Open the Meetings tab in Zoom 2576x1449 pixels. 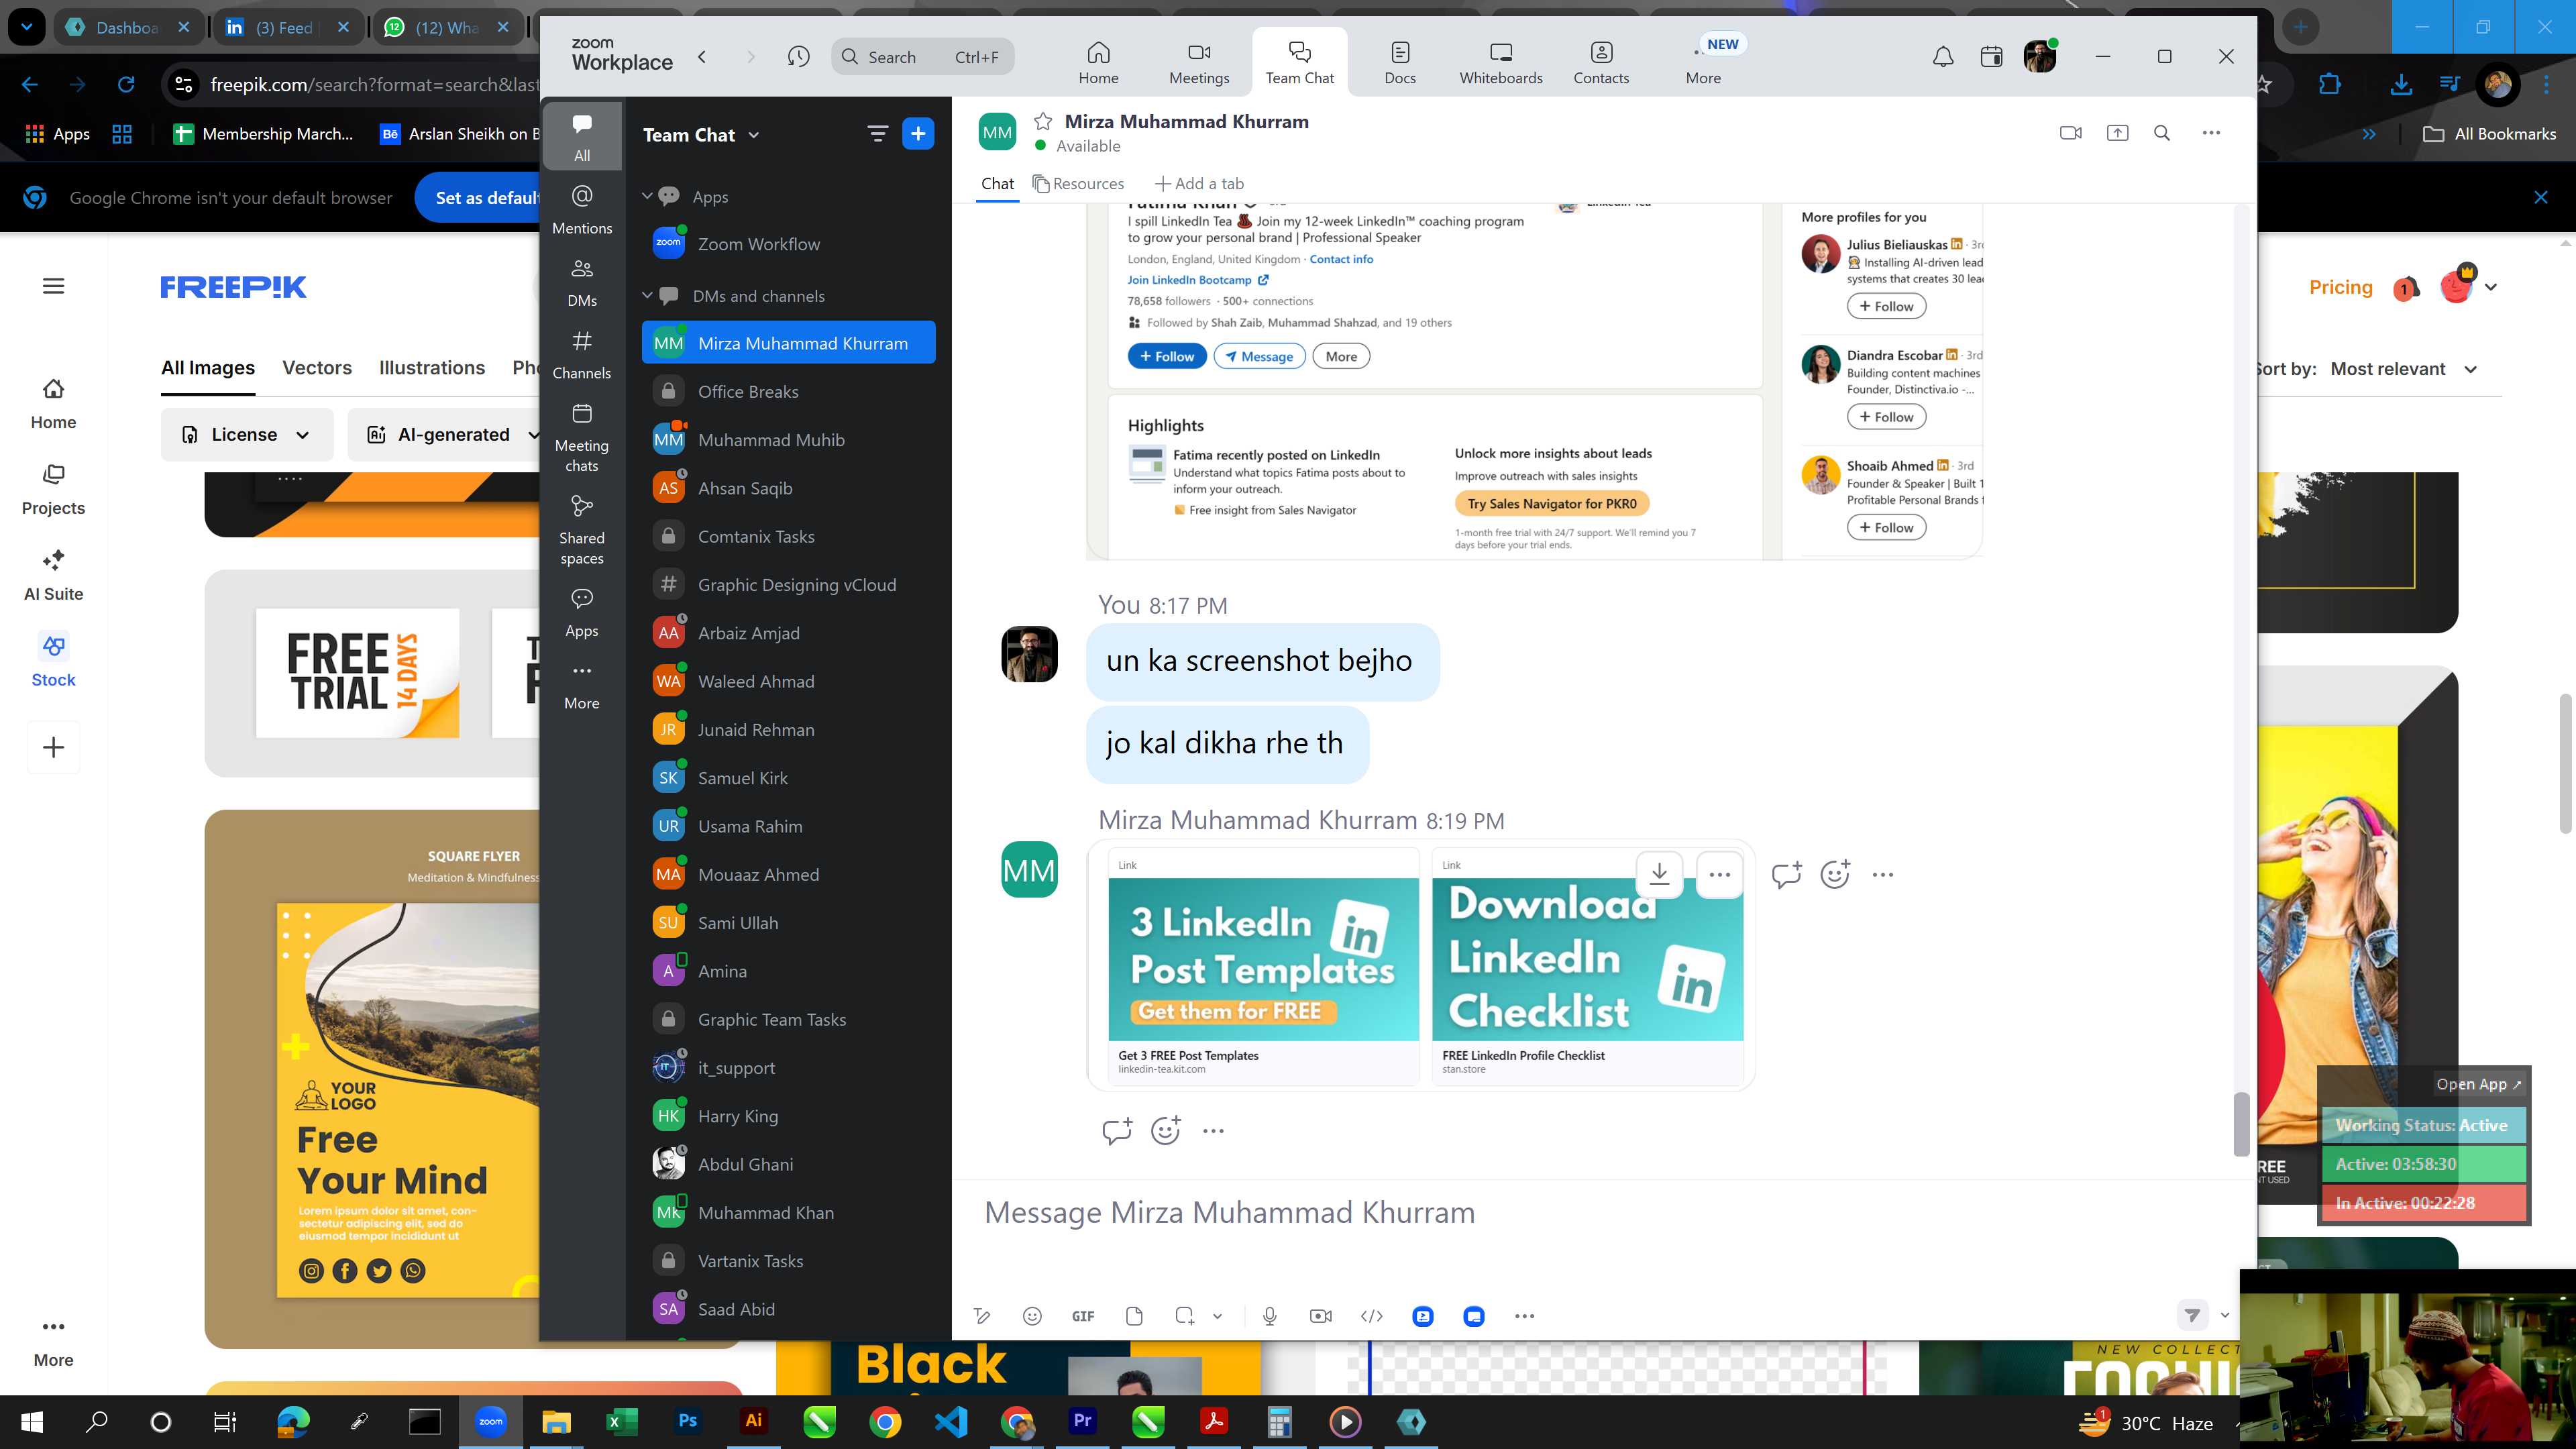(x=1199, y=62)
